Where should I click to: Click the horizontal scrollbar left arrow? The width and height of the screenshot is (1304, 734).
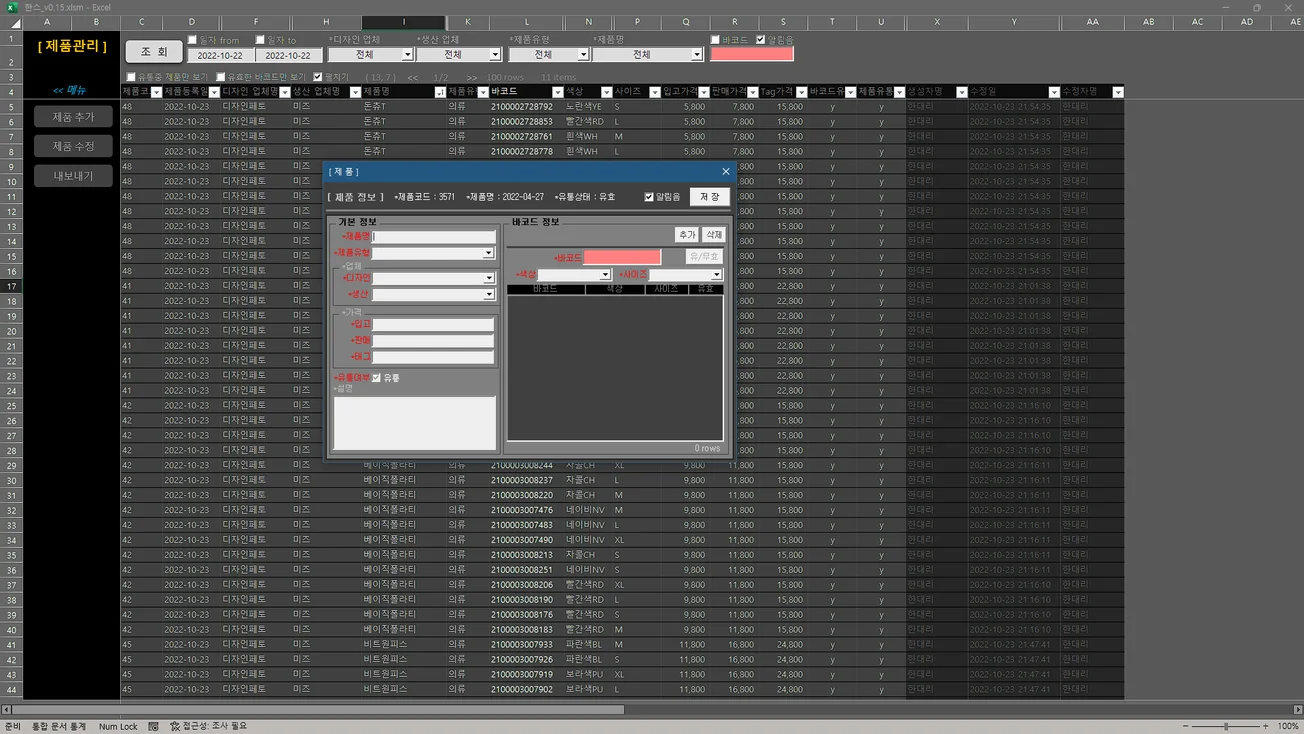tap(6, 710)
